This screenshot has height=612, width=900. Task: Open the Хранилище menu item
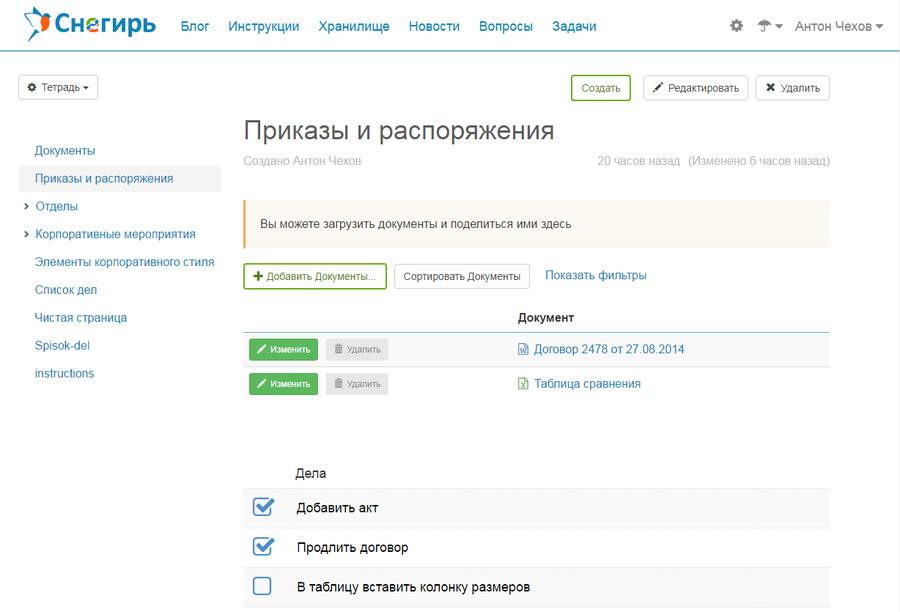coord(354,26)
